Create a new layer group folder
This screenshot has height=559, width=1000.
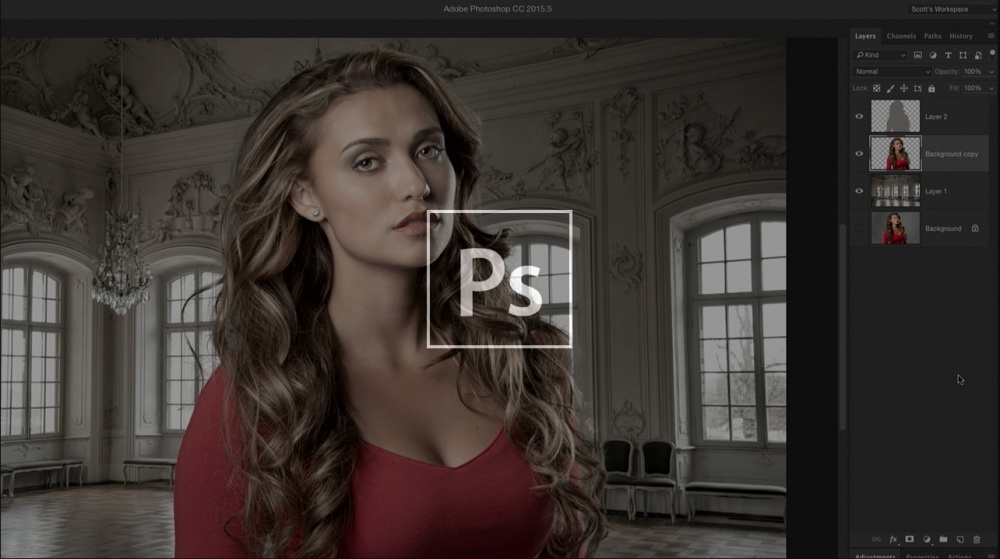tap(943, 539)
